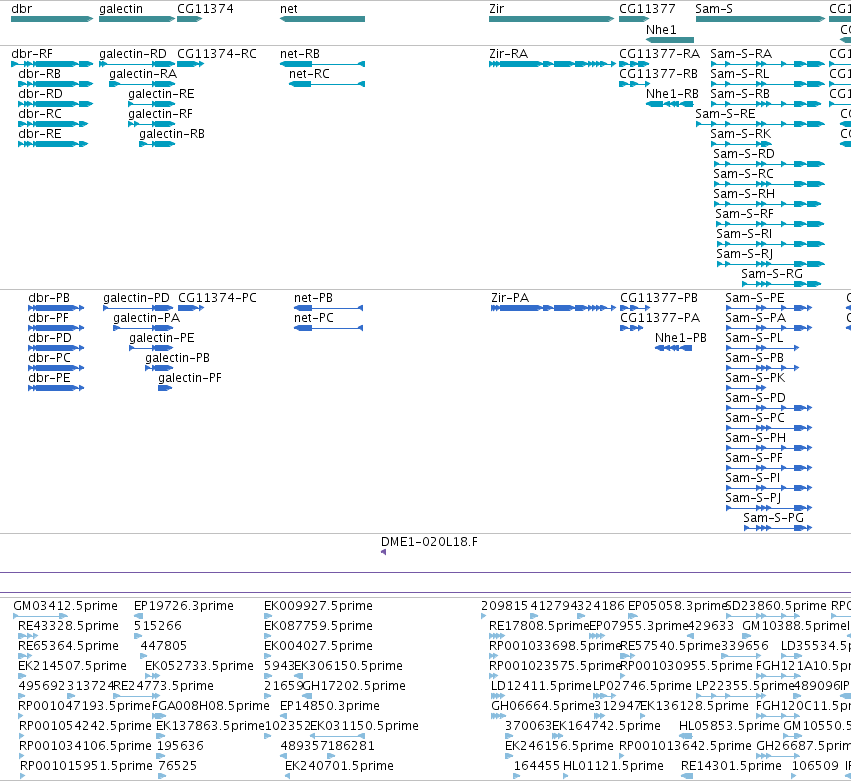This screenshot has height=781, width=851.
Task: Select the EK087759.5prime EST
Action: [268, 636]
